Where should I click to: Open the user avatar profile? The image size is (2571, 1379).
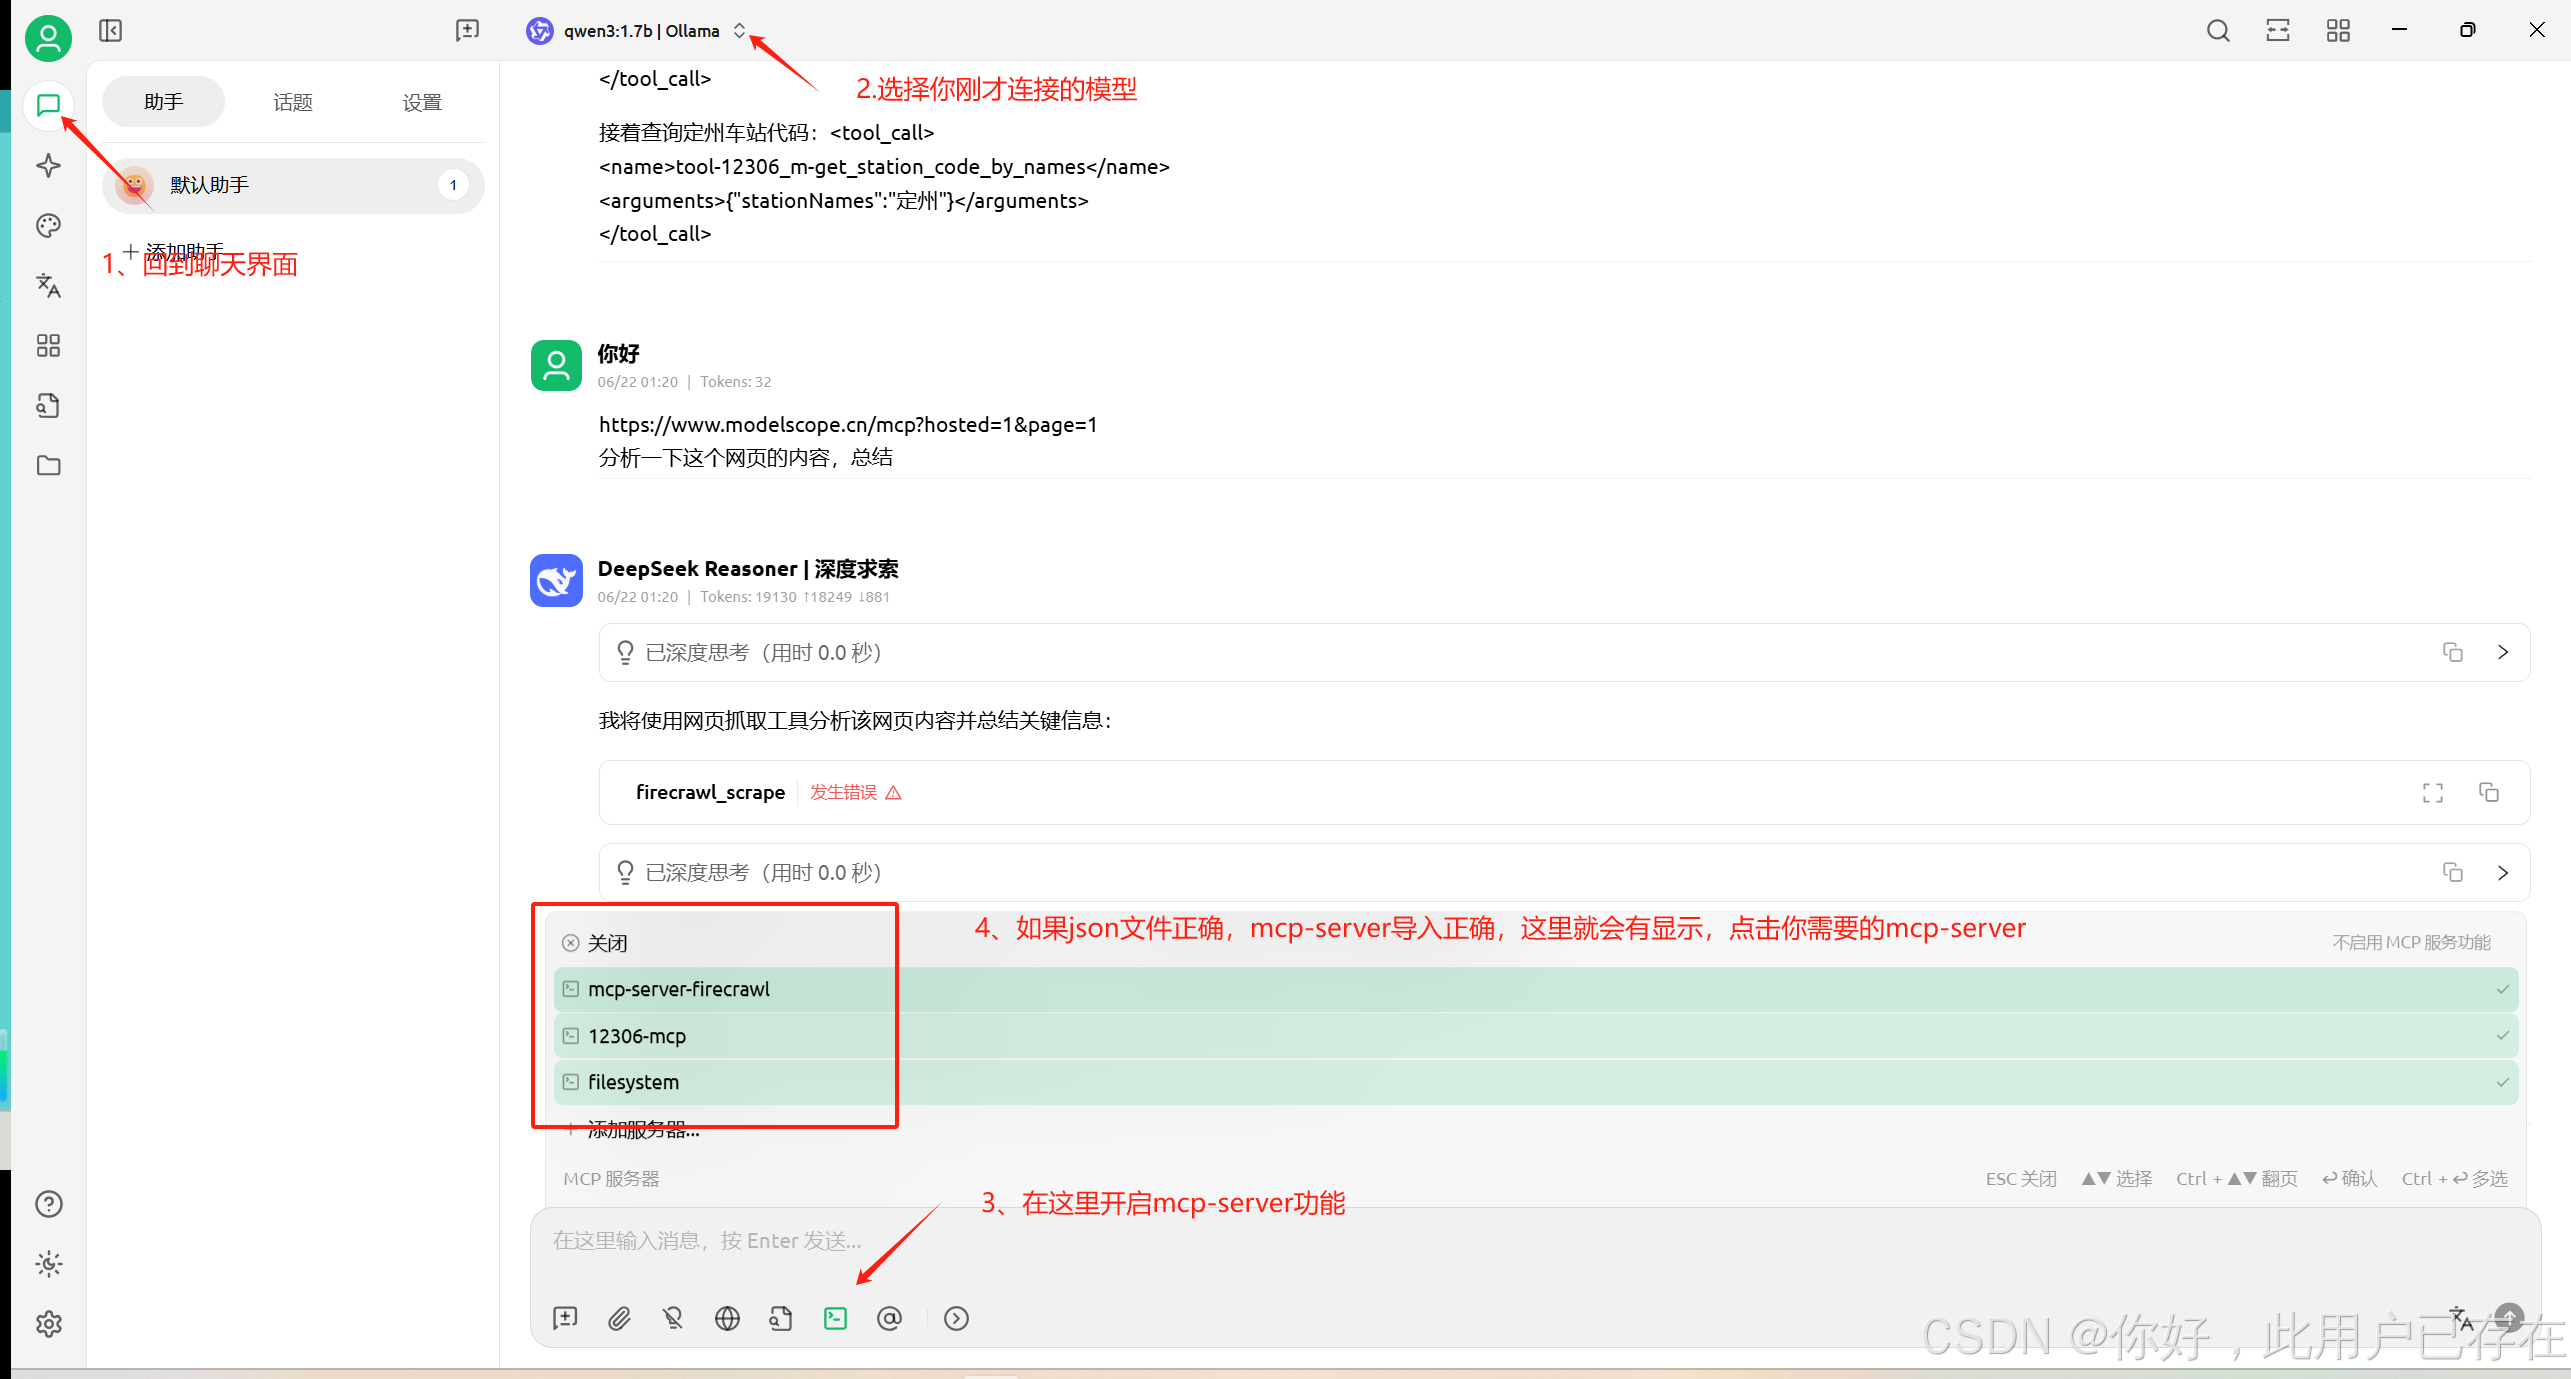48,39
